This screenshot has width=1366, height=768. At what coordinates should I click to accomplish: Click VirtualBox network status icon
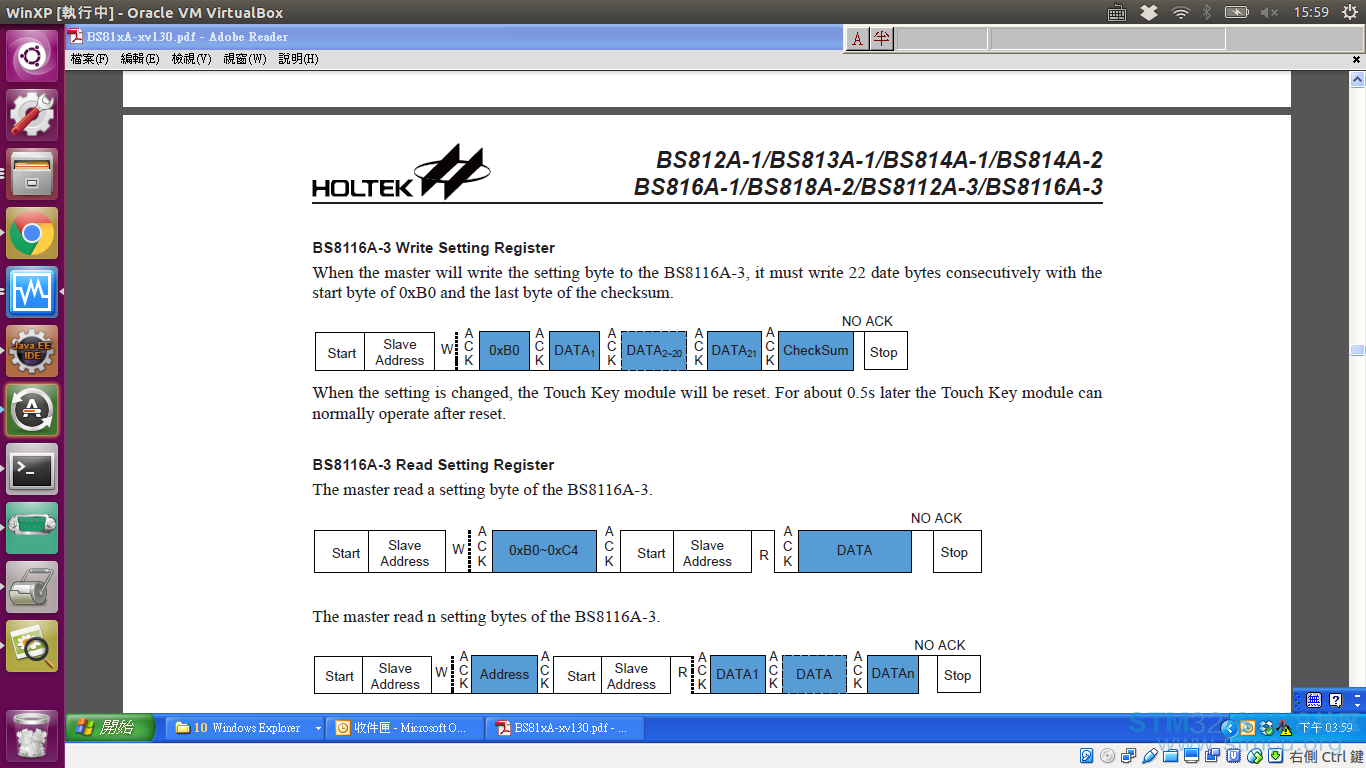[x=1129, y=755]
